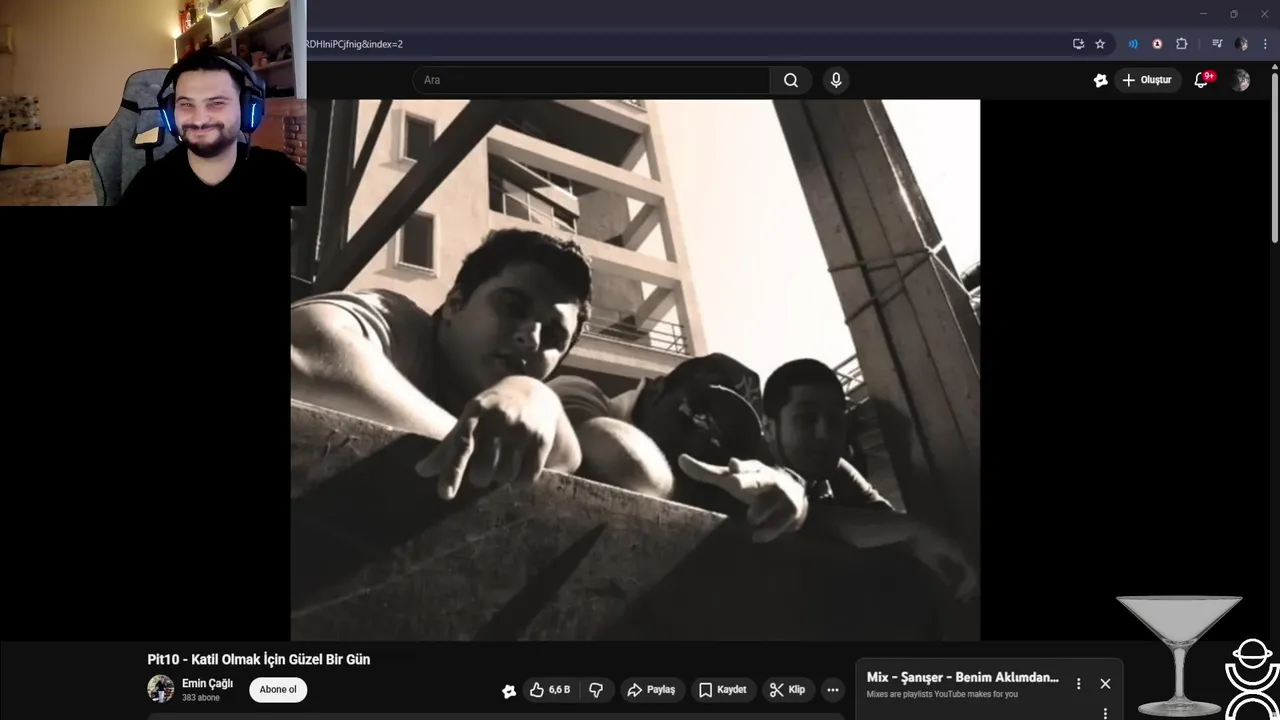This screenshot has height=720, width=1280.
Task: Click Emin Çağlı's channel avatar
Action: [160, 689]
